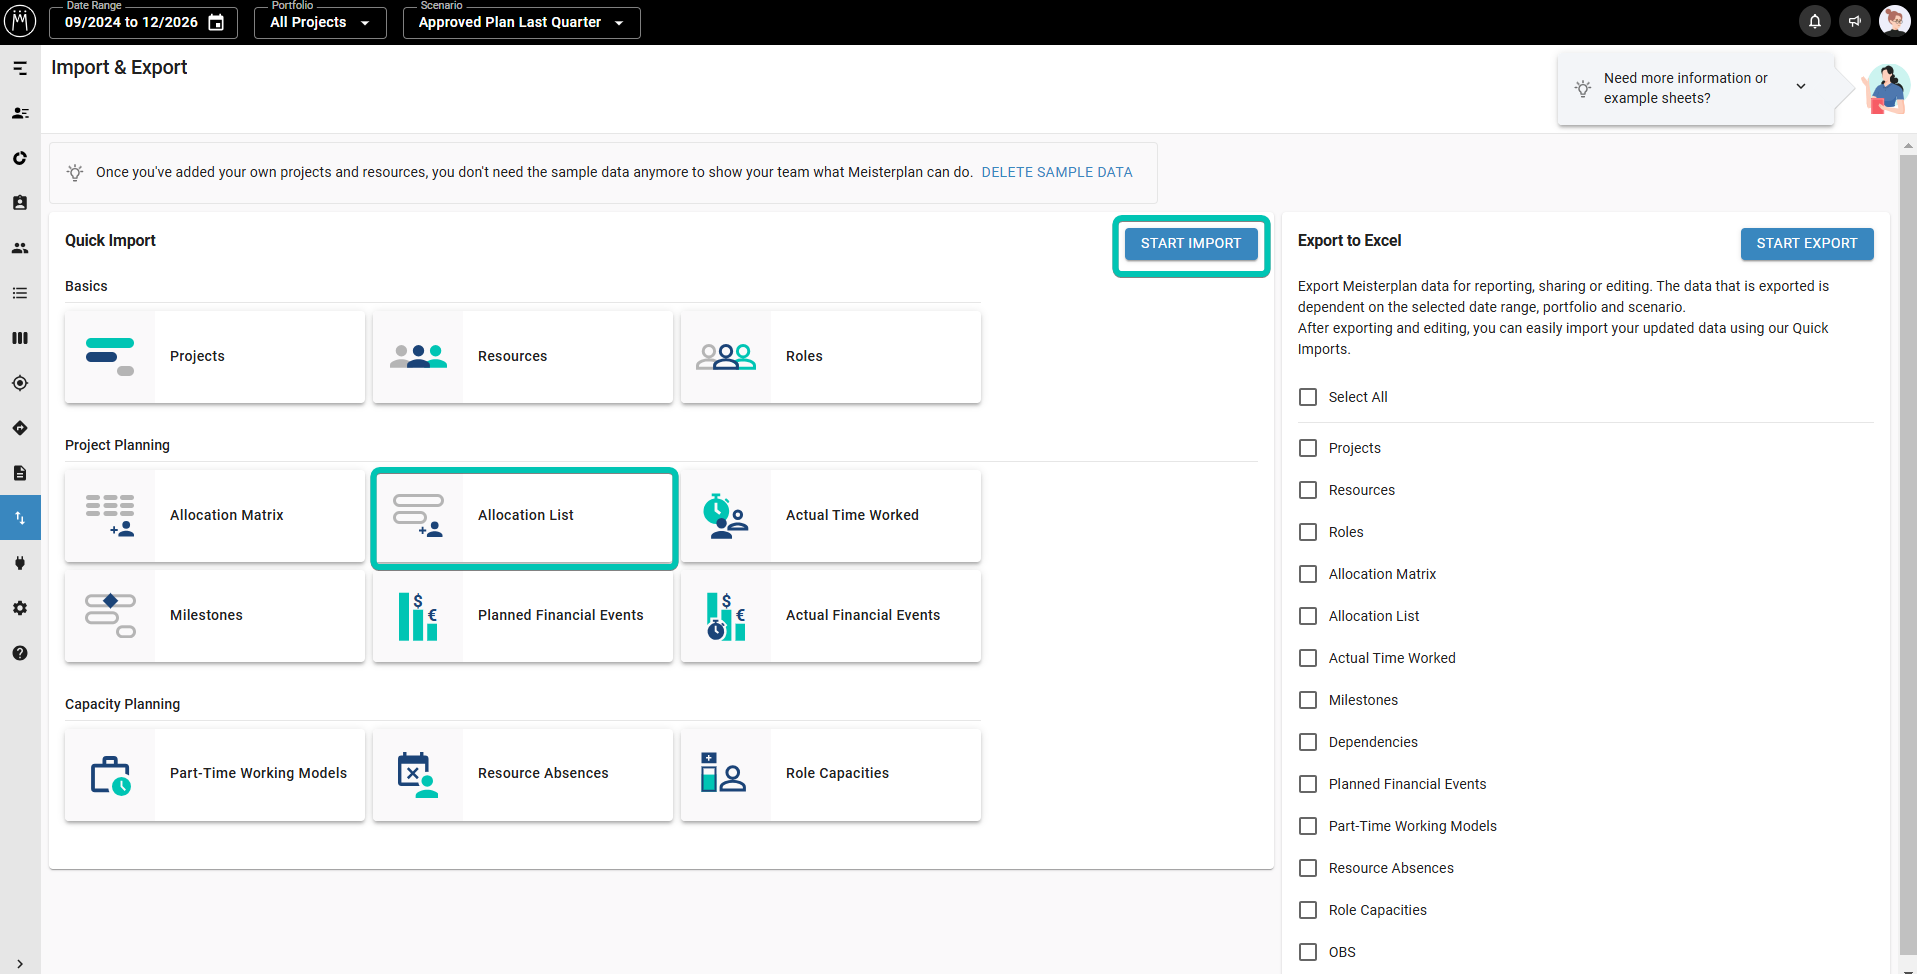
Task: Click the pie chart sidebar icon
Action: 20,158
